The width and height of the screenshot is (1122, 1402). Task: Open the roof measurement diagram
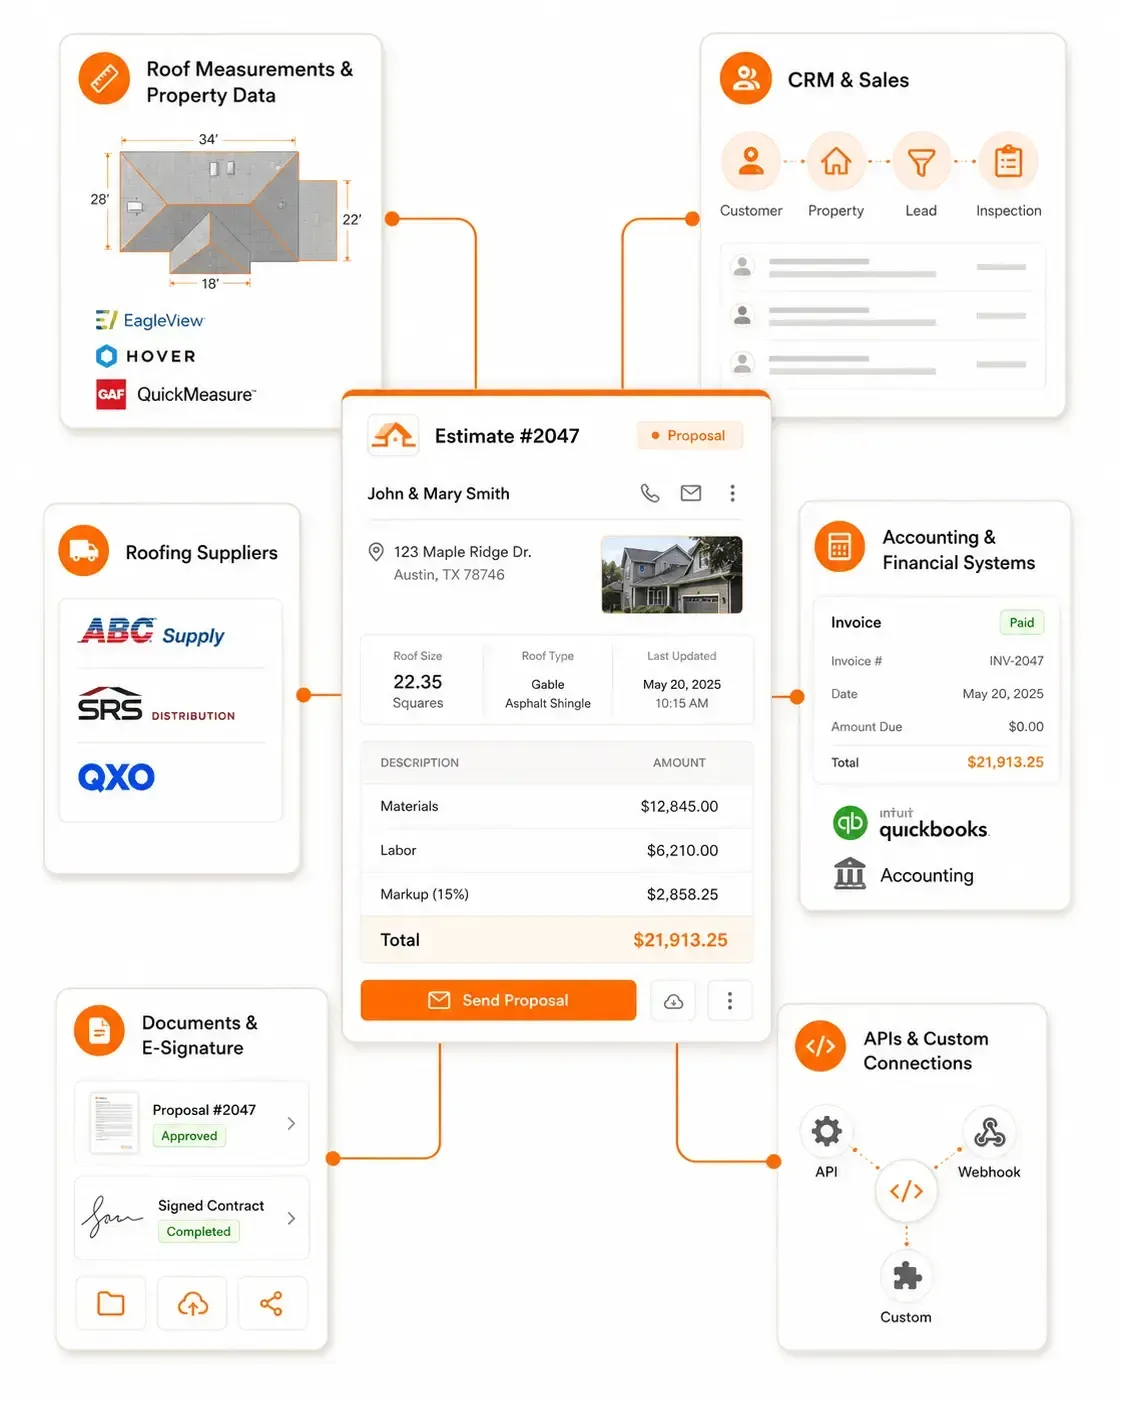pos(227,211)
